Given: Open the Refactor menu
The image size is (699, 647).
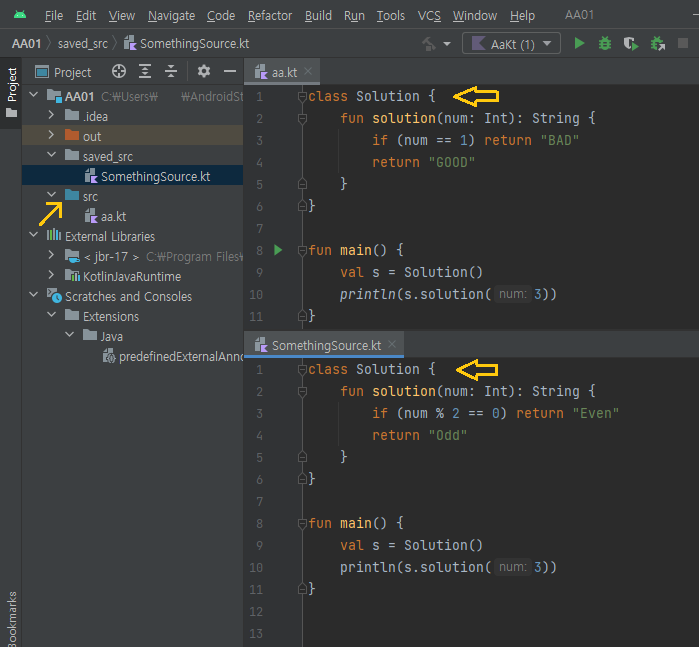Looking at the screenshot, I should pyautogui.click(x=270, y=16).
